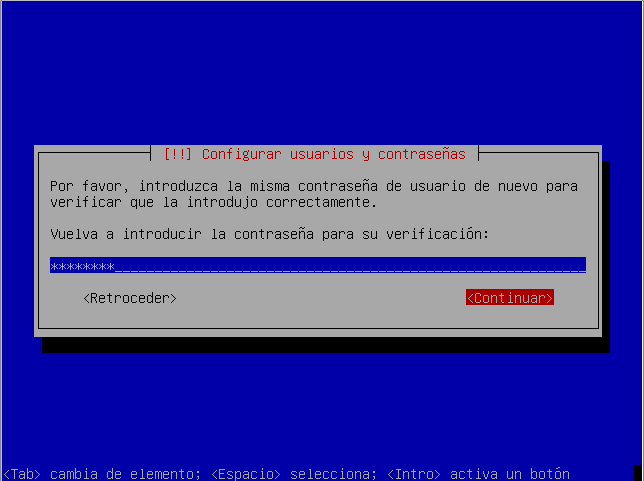Click the blue background above the dialog
644x481 pixels.
(322, 72)
